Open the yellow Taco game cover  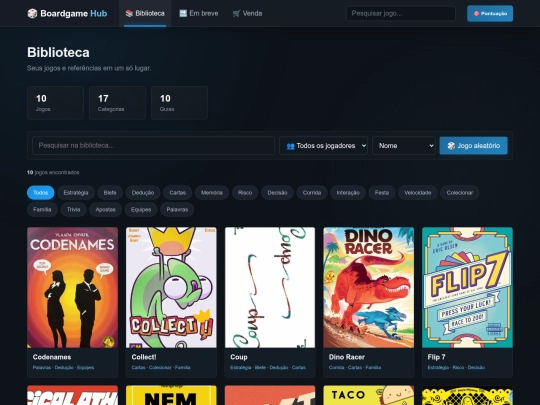pos(368,395)
